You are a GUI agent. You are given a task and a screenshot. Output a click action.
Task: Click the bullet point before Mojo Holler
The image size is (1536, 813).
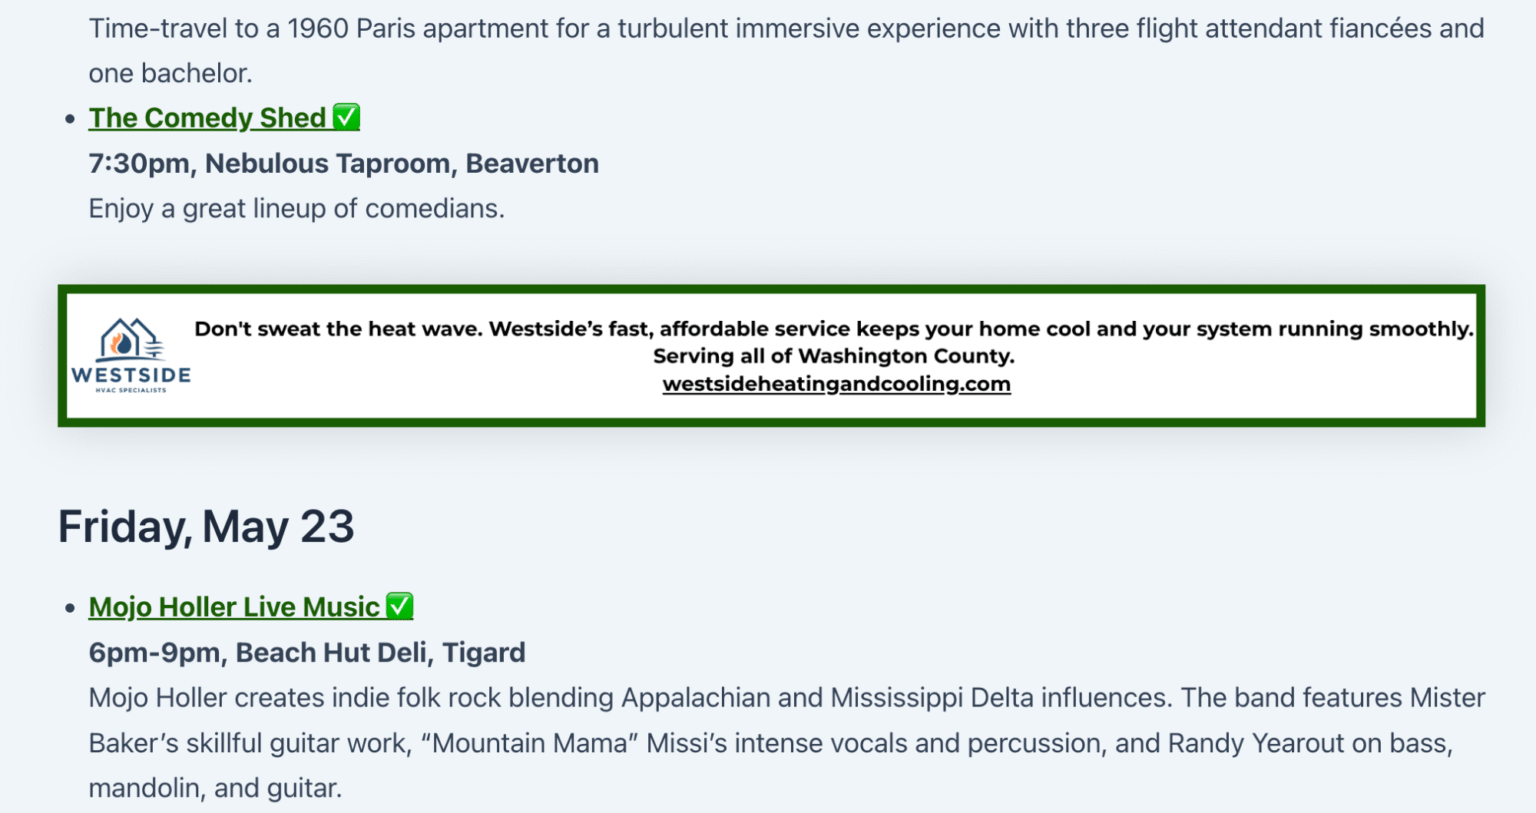69,608
